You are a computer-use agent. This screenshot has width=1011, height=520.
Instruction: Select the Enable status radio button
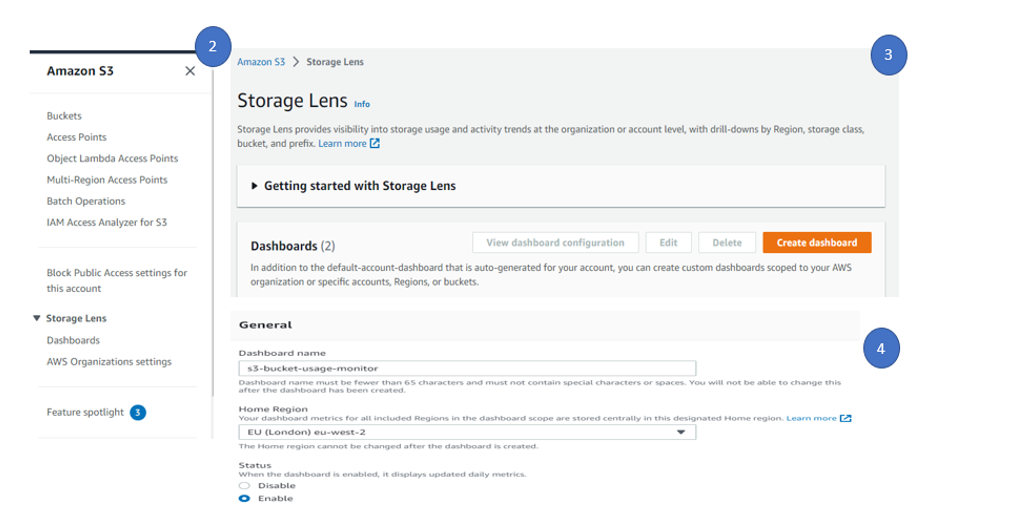coord(245,498)
